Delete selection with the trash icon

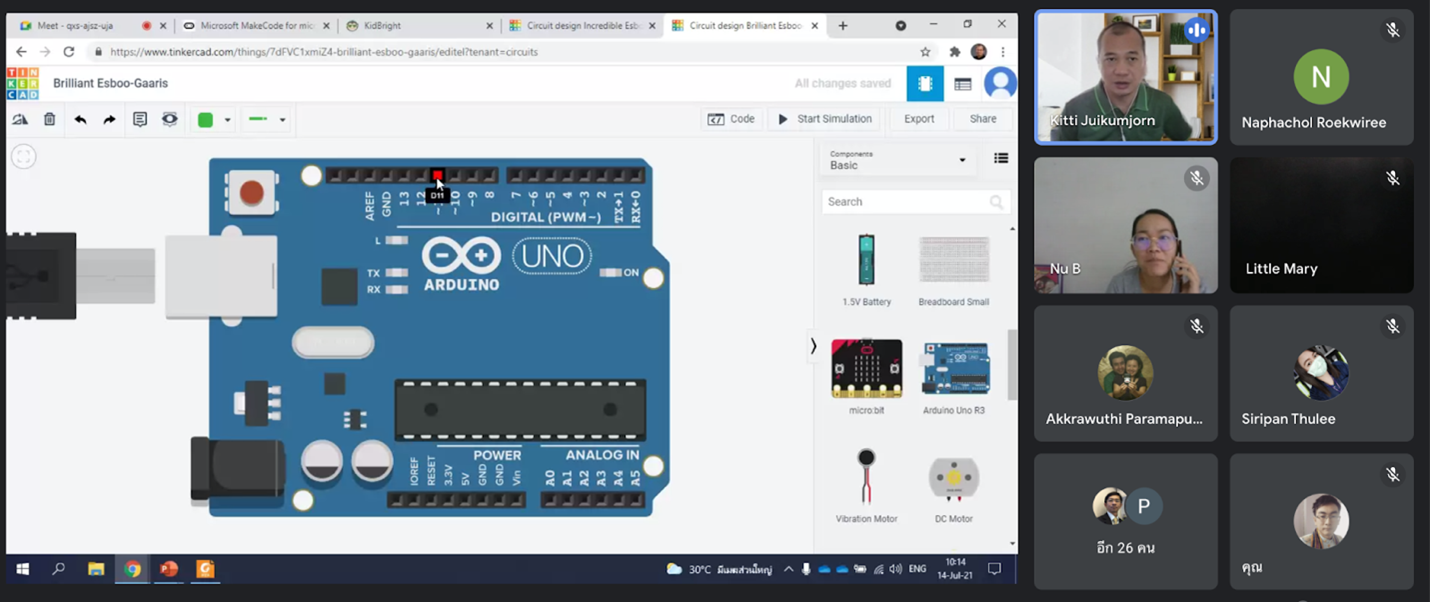tap(50, 120)
